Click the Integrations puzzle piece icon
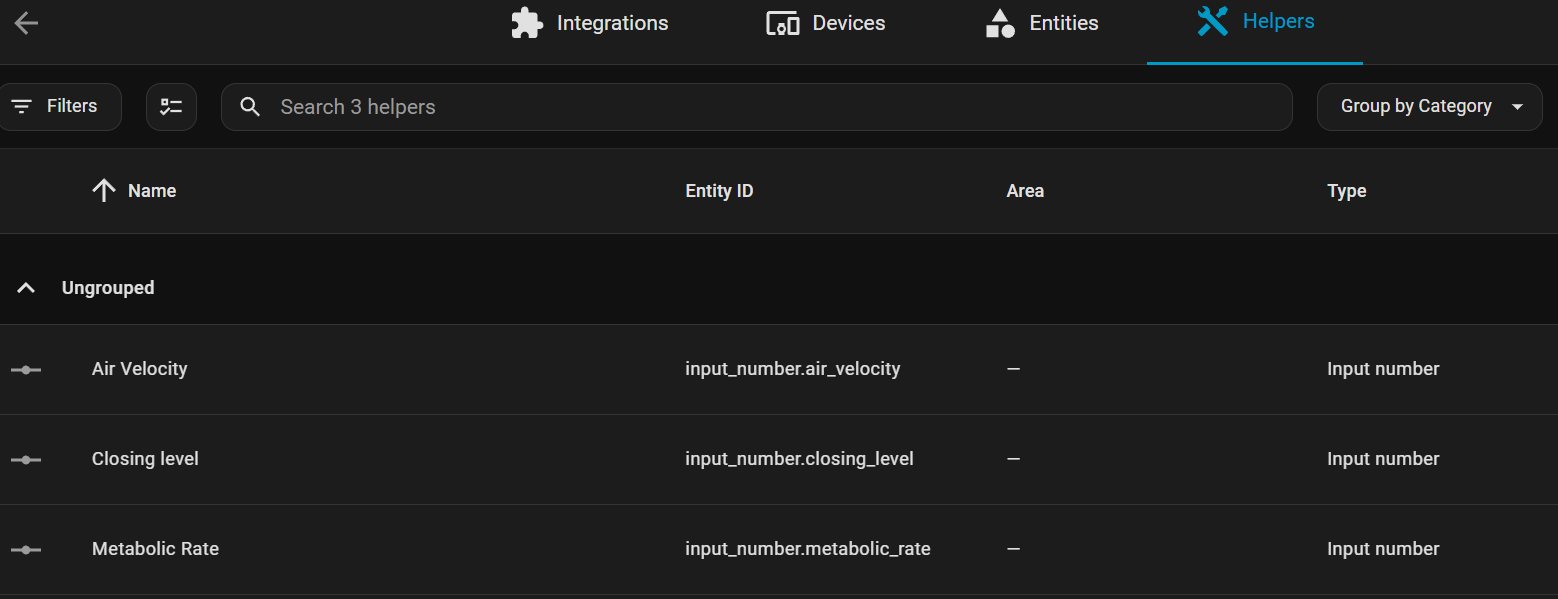 [527, 23]
